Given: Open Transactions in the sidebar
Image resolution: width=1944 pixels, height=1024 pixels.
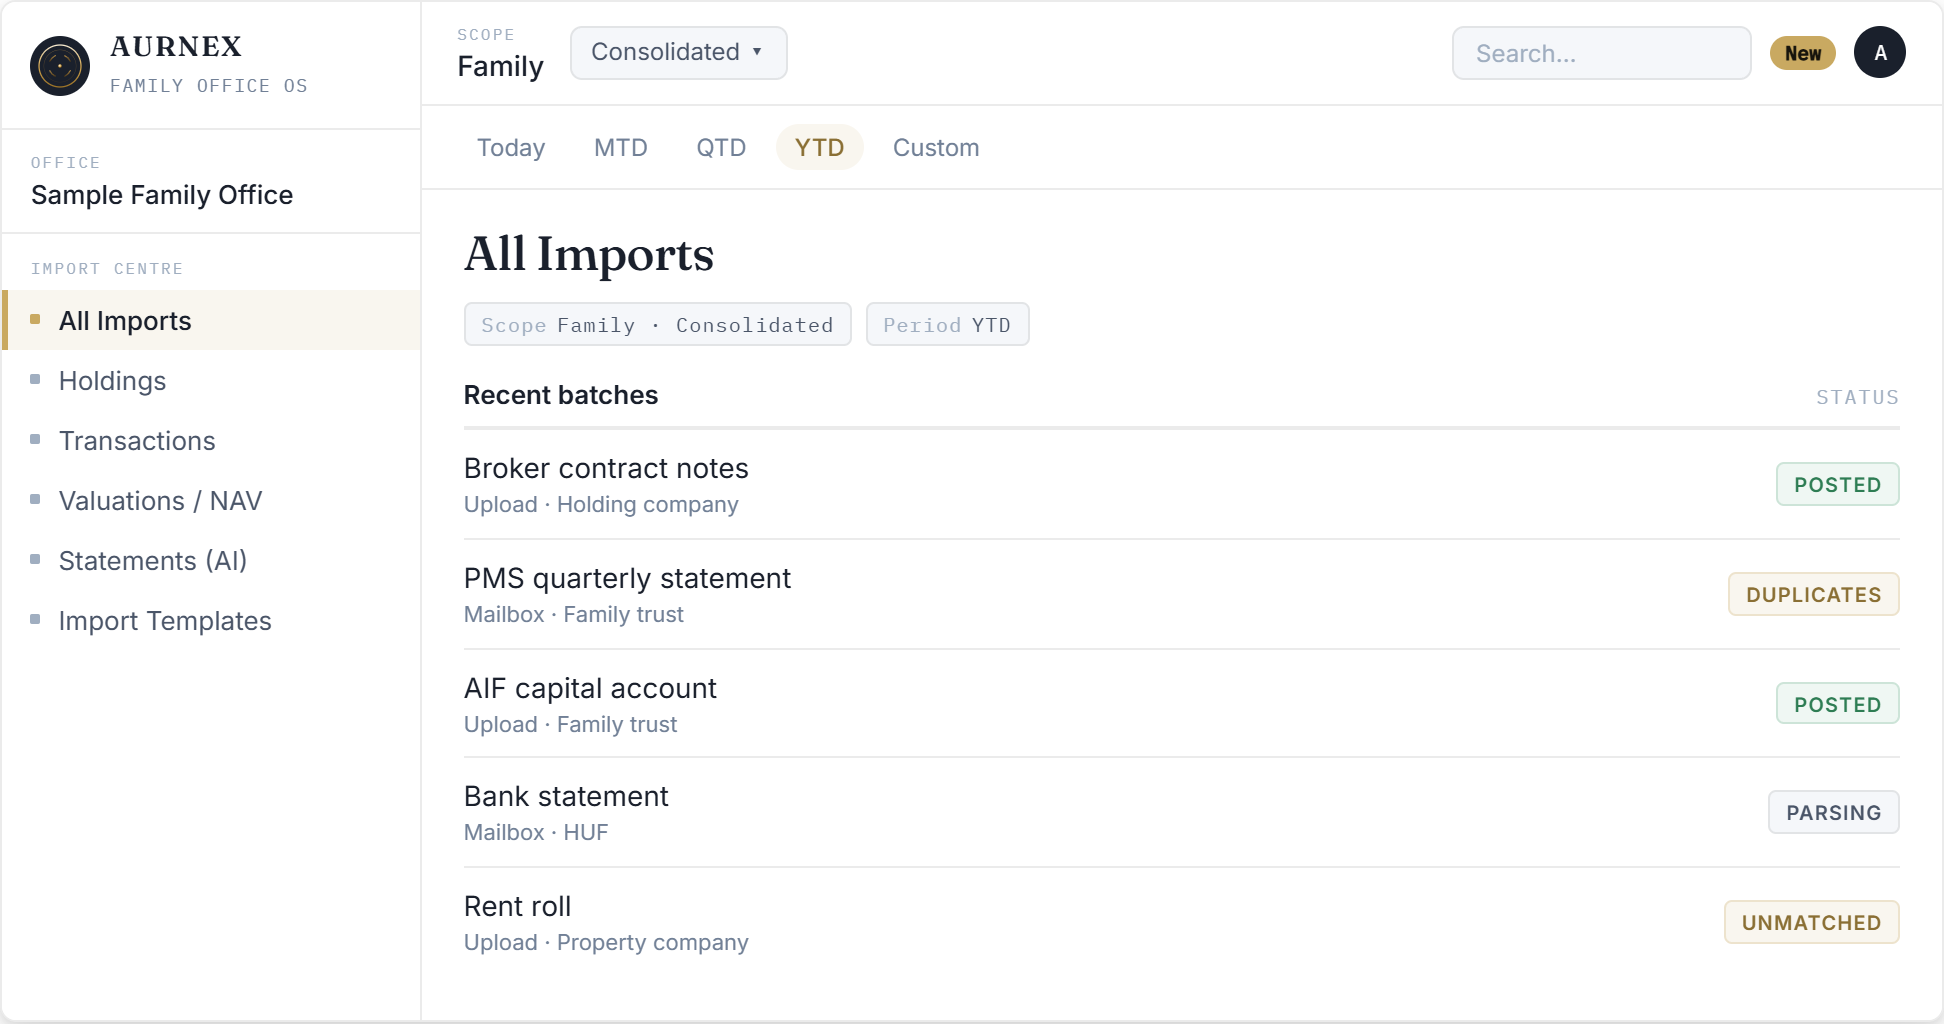Looking at the screenshot, I should click(x=212, y=440).
